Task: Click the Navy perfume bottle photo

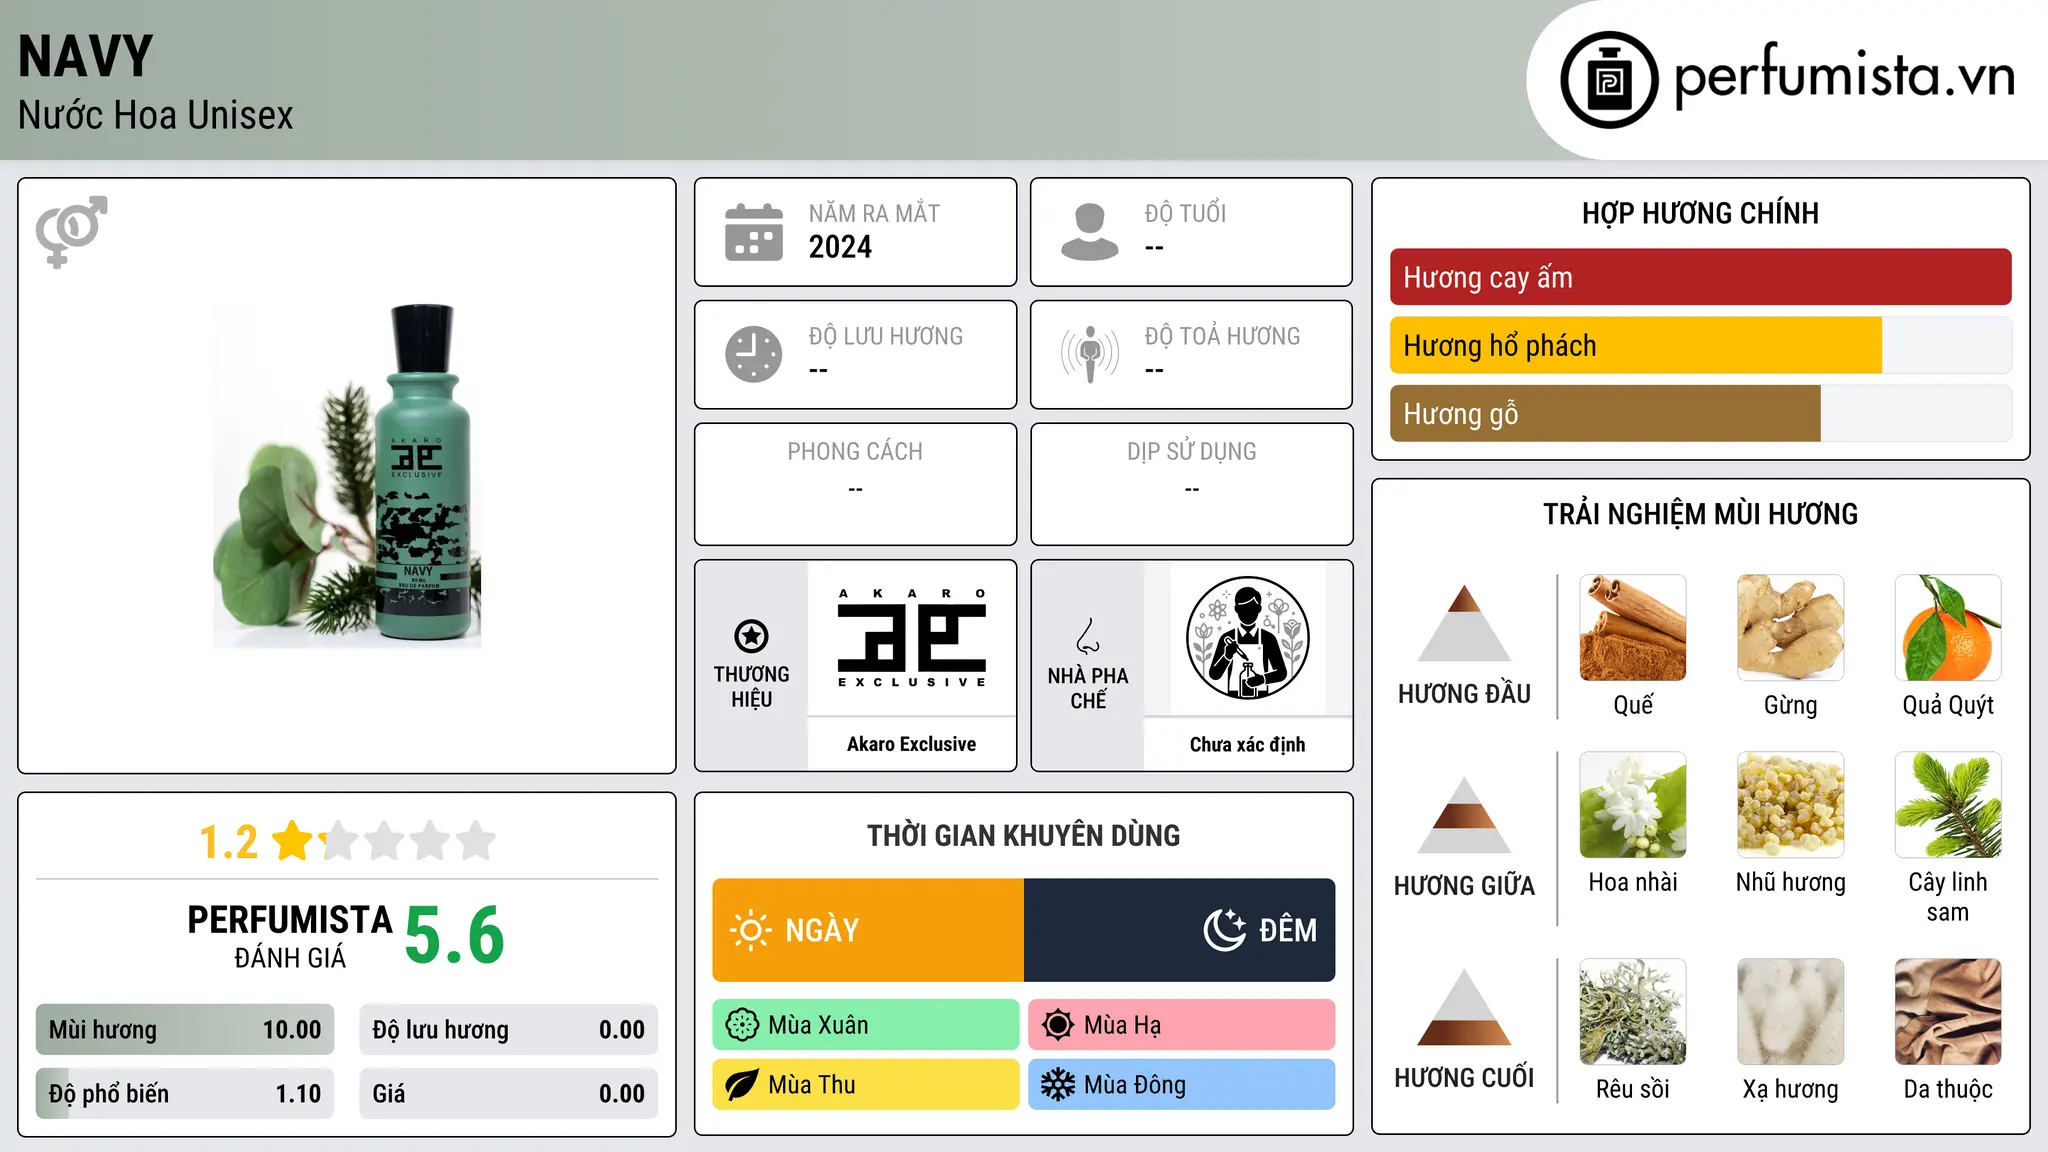Action: pos(347,475)
